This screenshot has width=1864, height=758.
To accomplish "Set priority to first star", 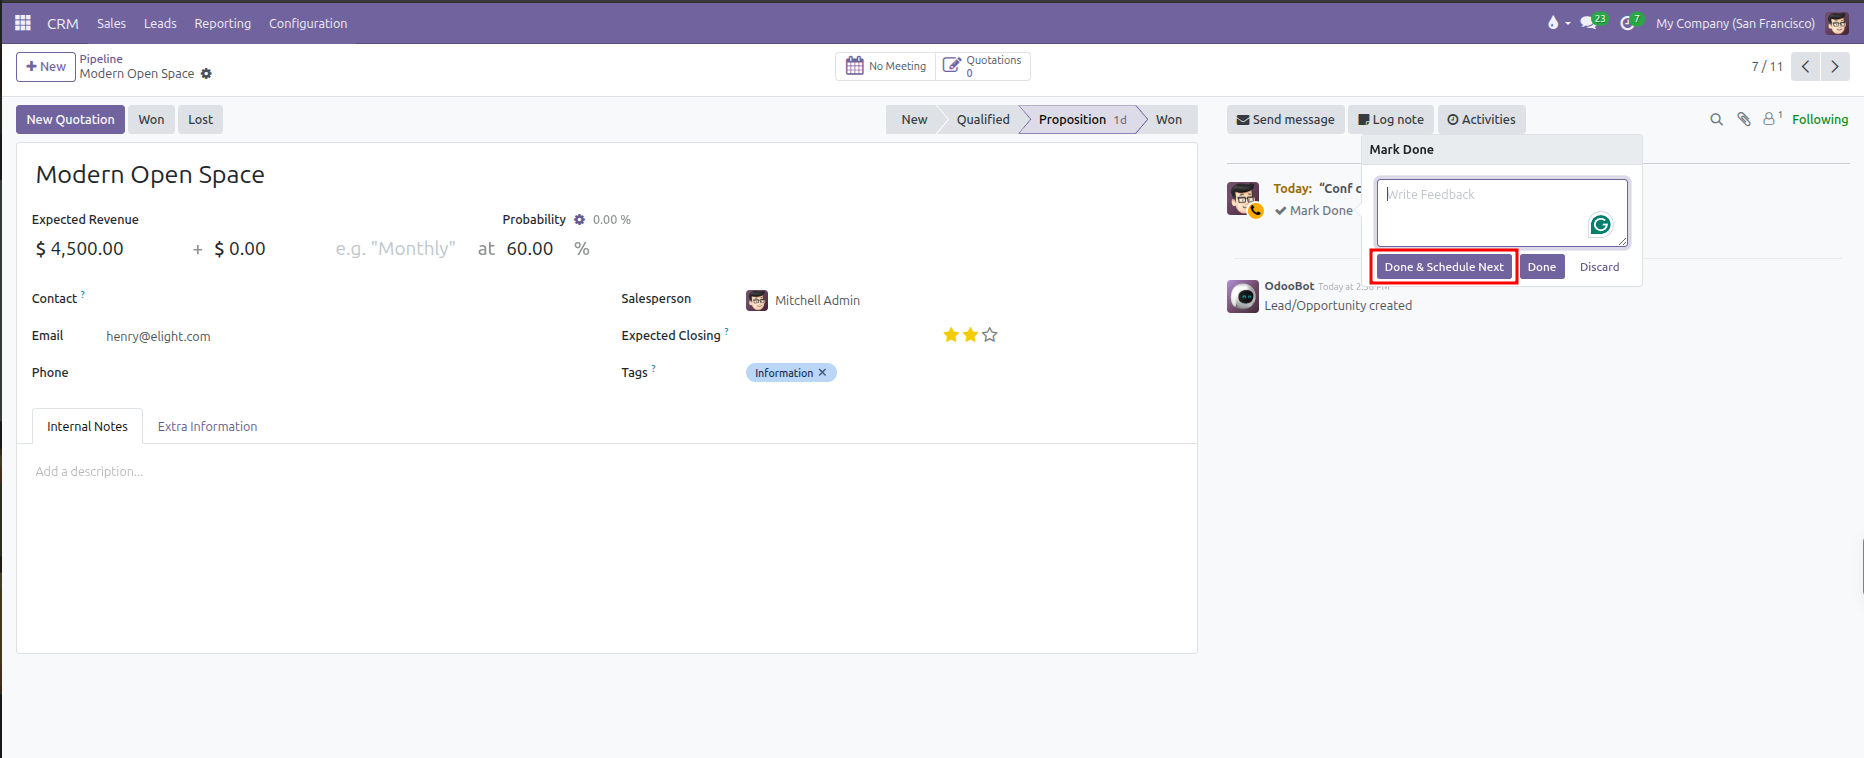I will [x=951, y=335].
